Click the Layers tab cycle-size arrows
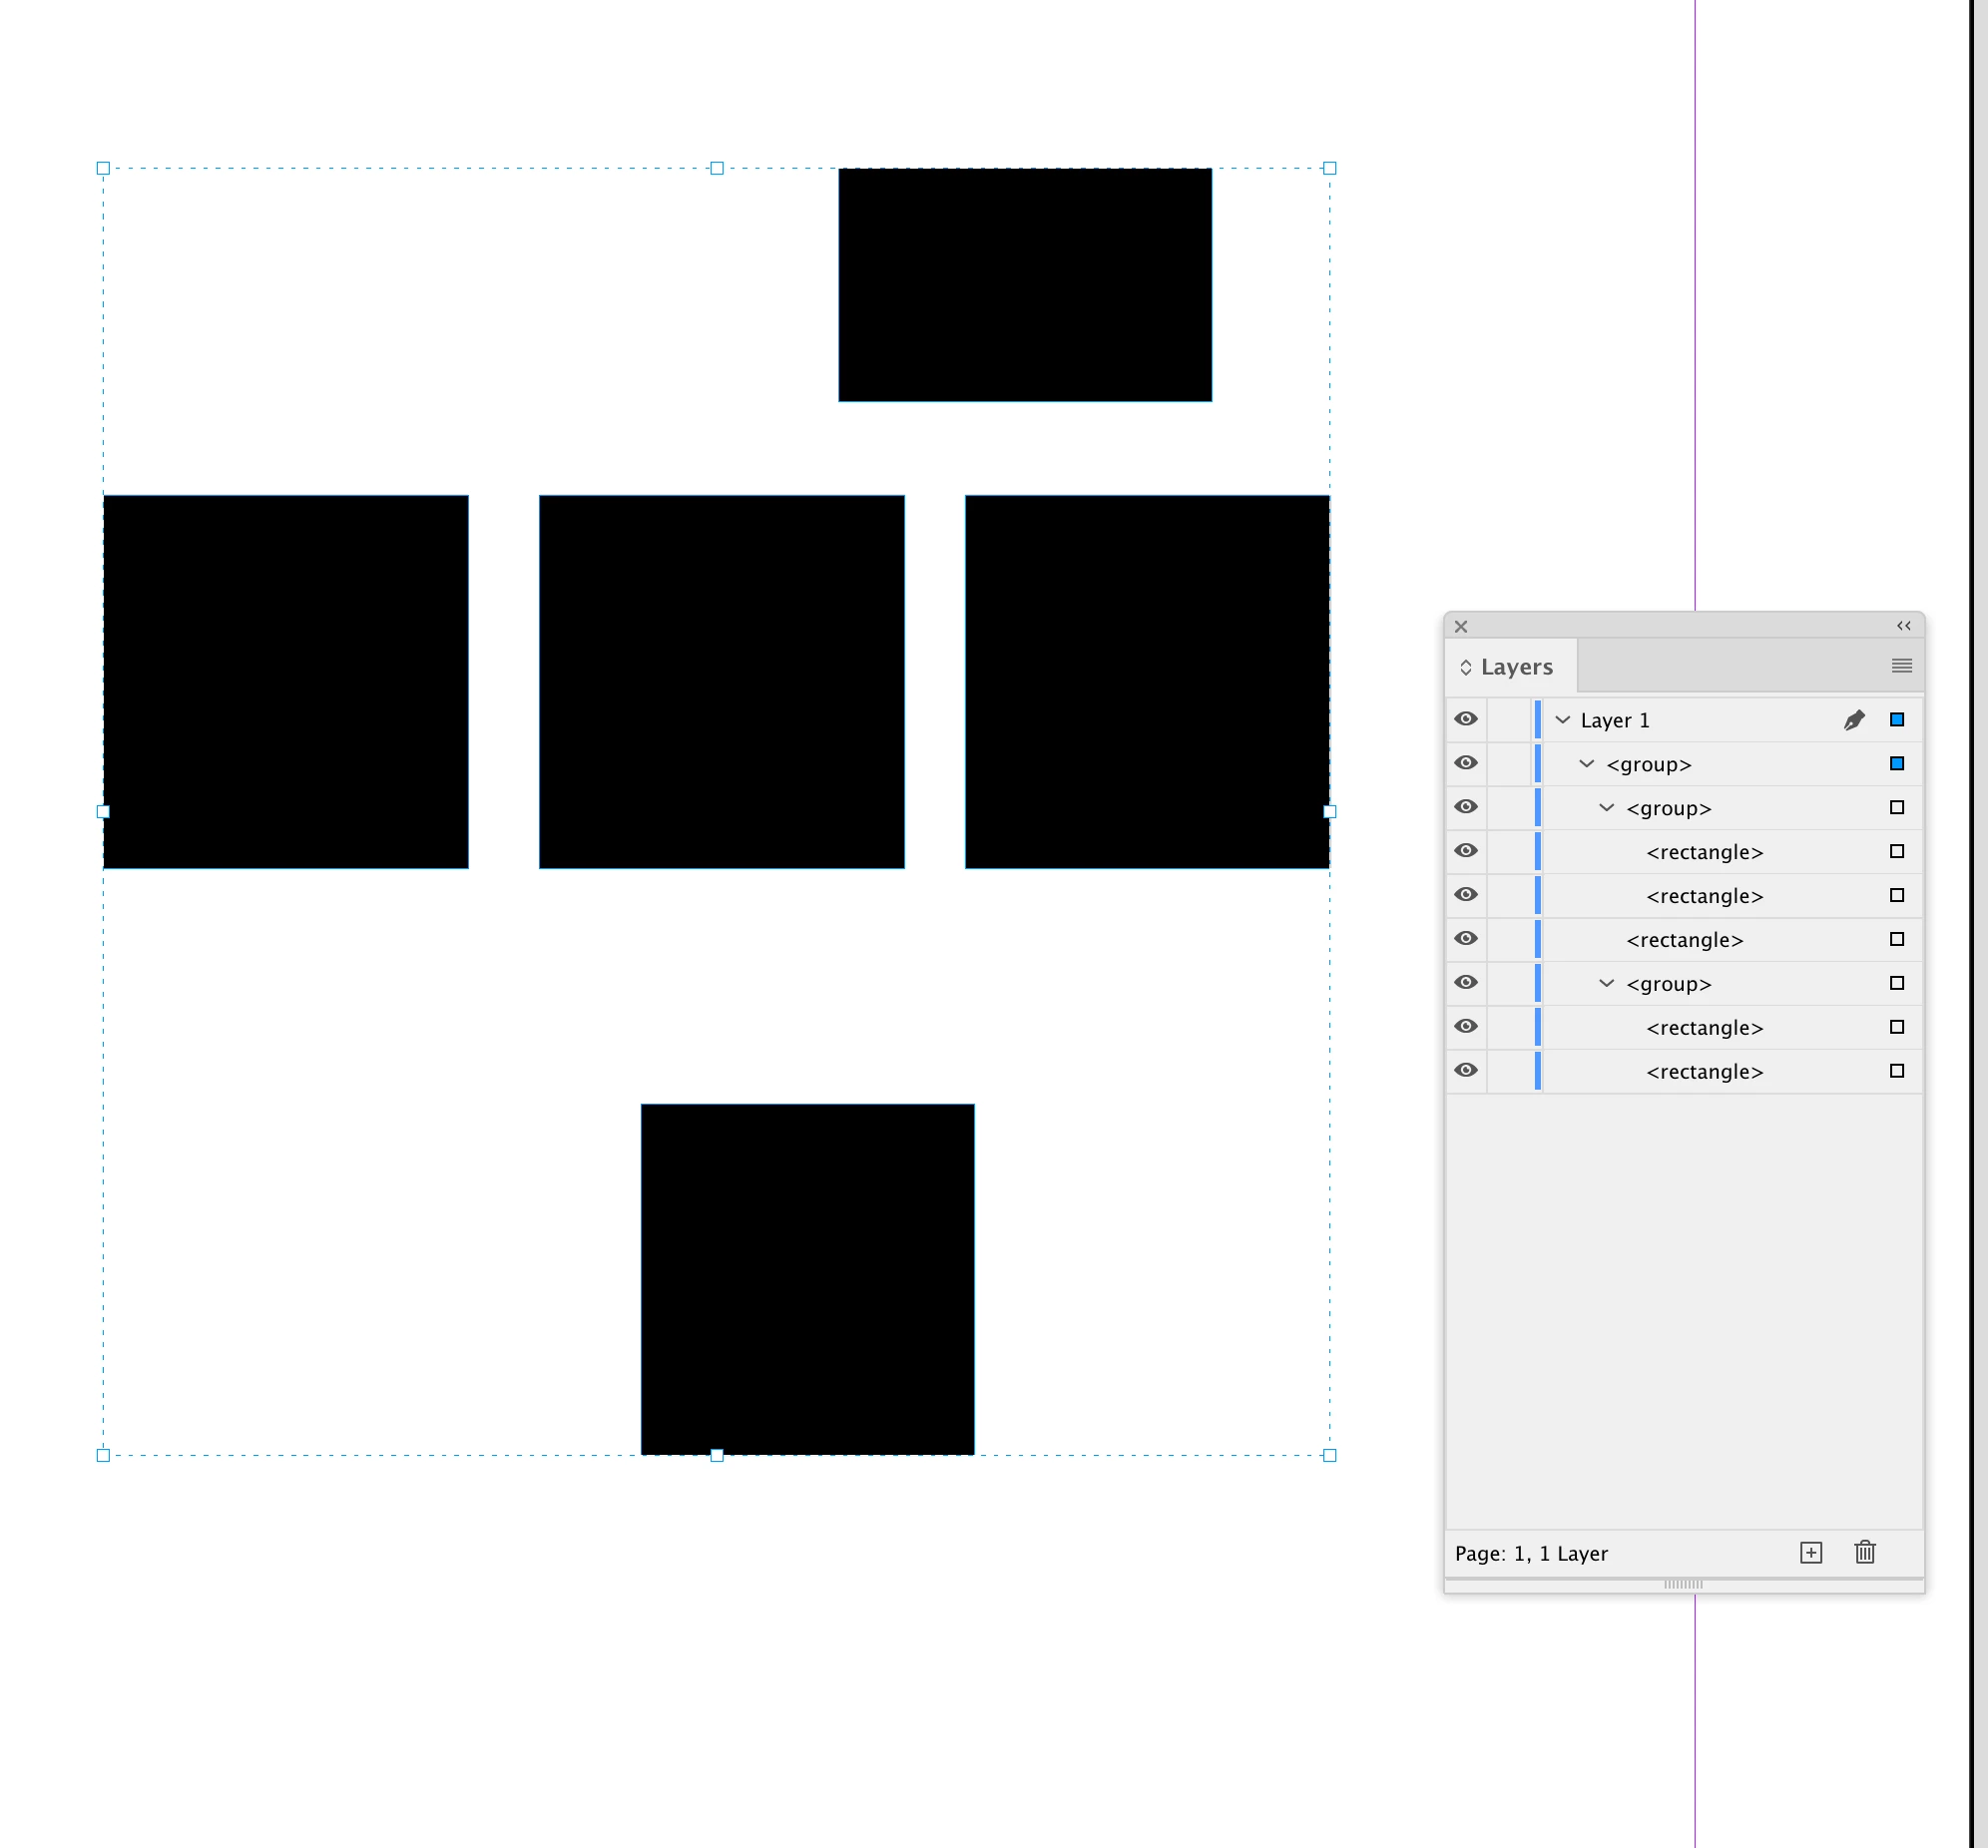The image size is (1988, 1848). [1465, 667]
